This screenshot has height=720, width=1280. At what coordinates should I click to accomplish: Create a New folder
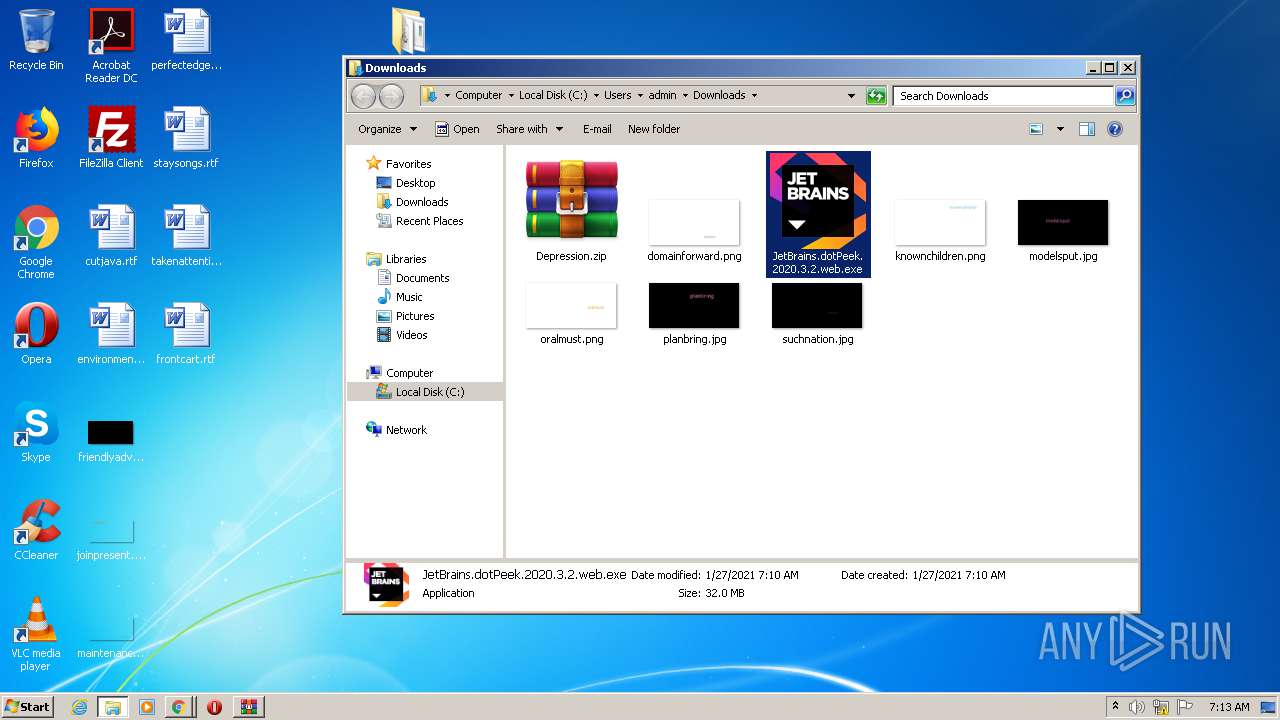click(x=654, y=129)
